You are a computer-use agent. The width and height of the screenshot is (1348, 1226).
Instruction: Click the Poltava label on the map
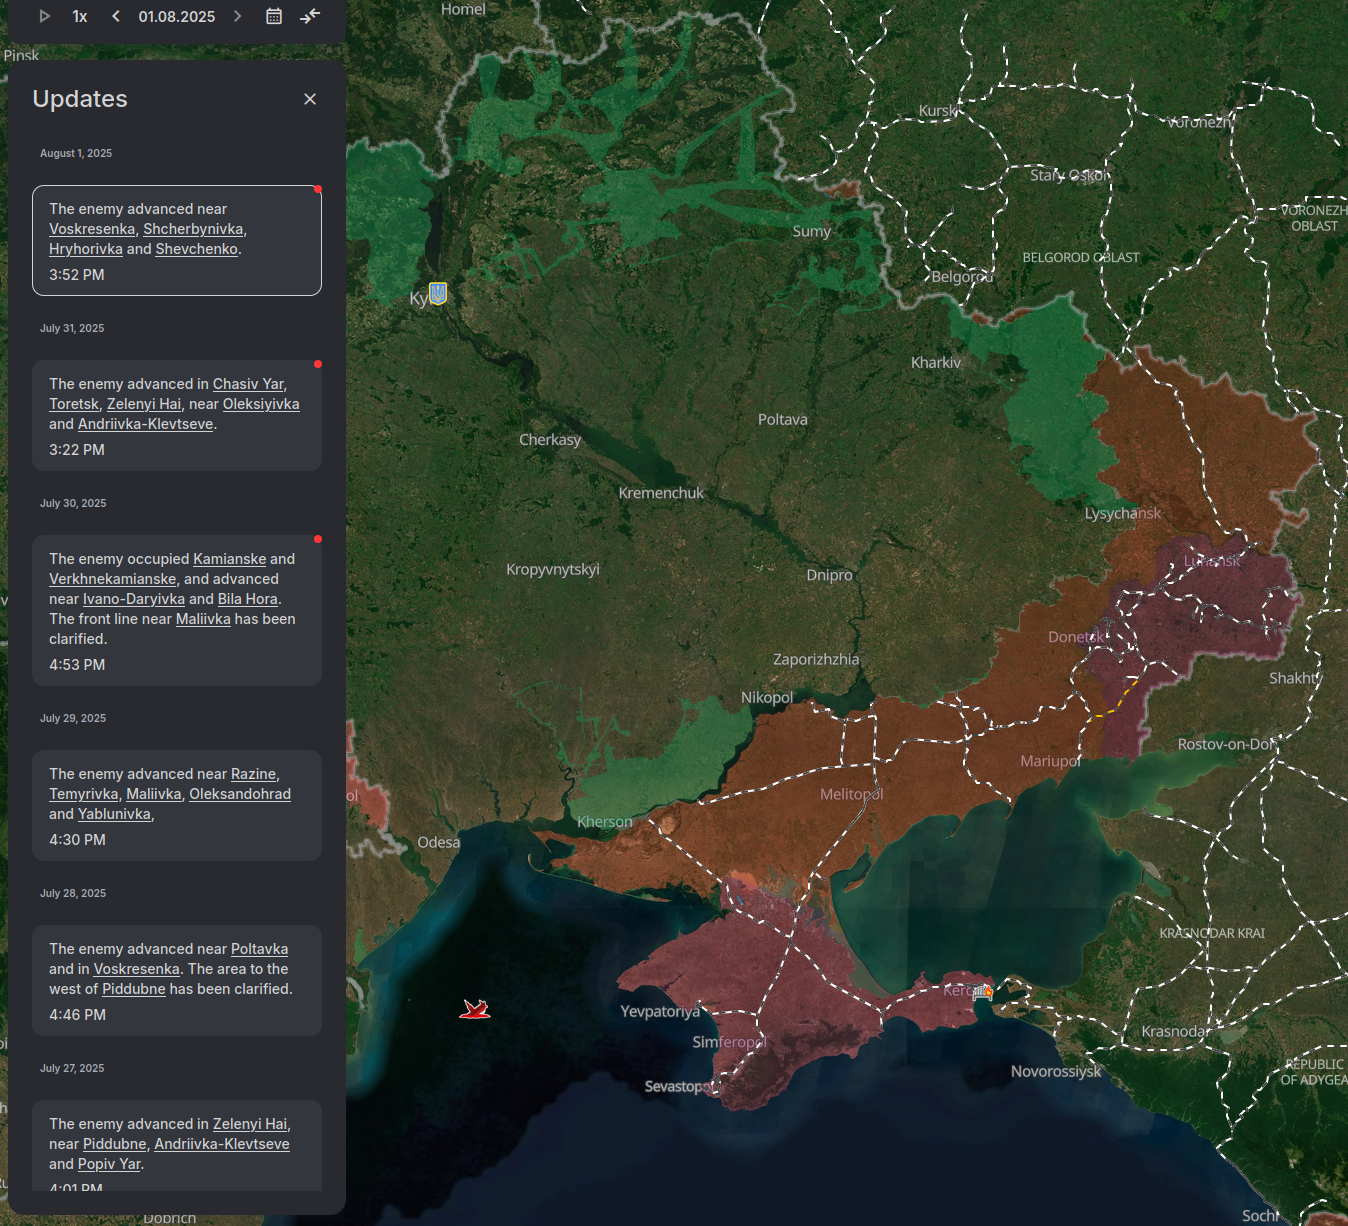pos(783,420)
